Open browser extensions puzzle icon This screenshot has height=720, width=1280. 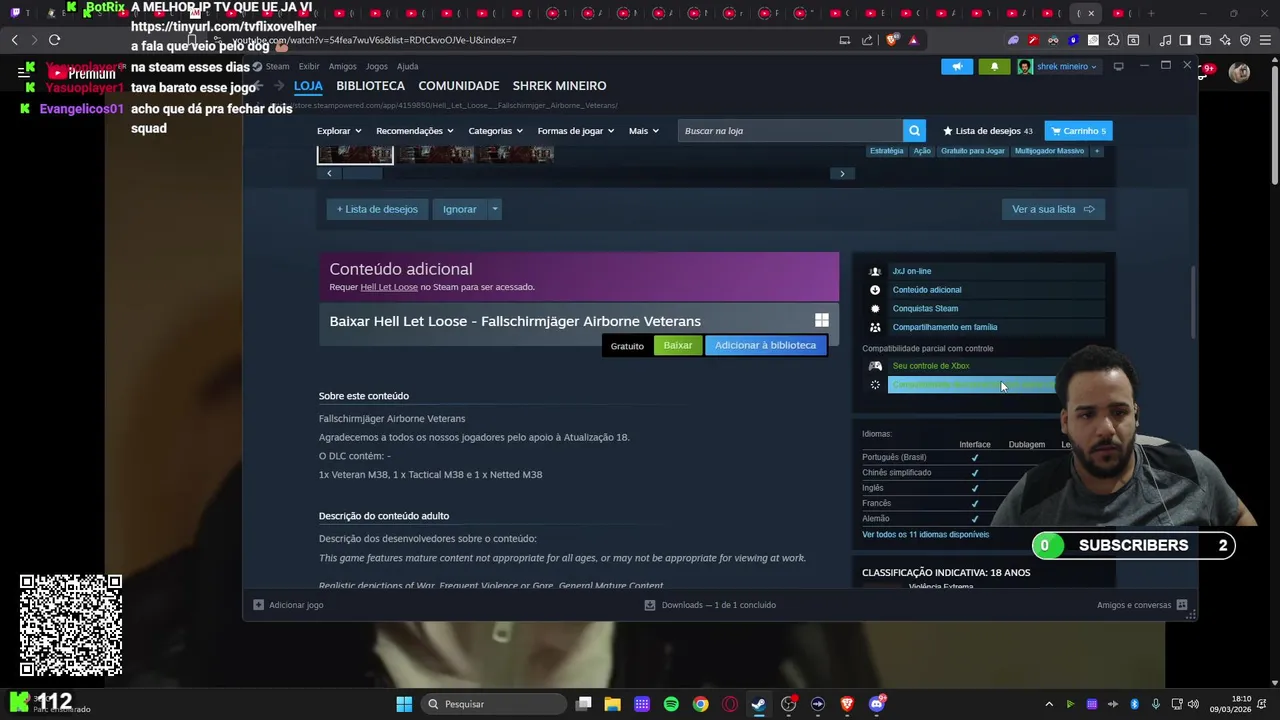tap(1113, 40)
